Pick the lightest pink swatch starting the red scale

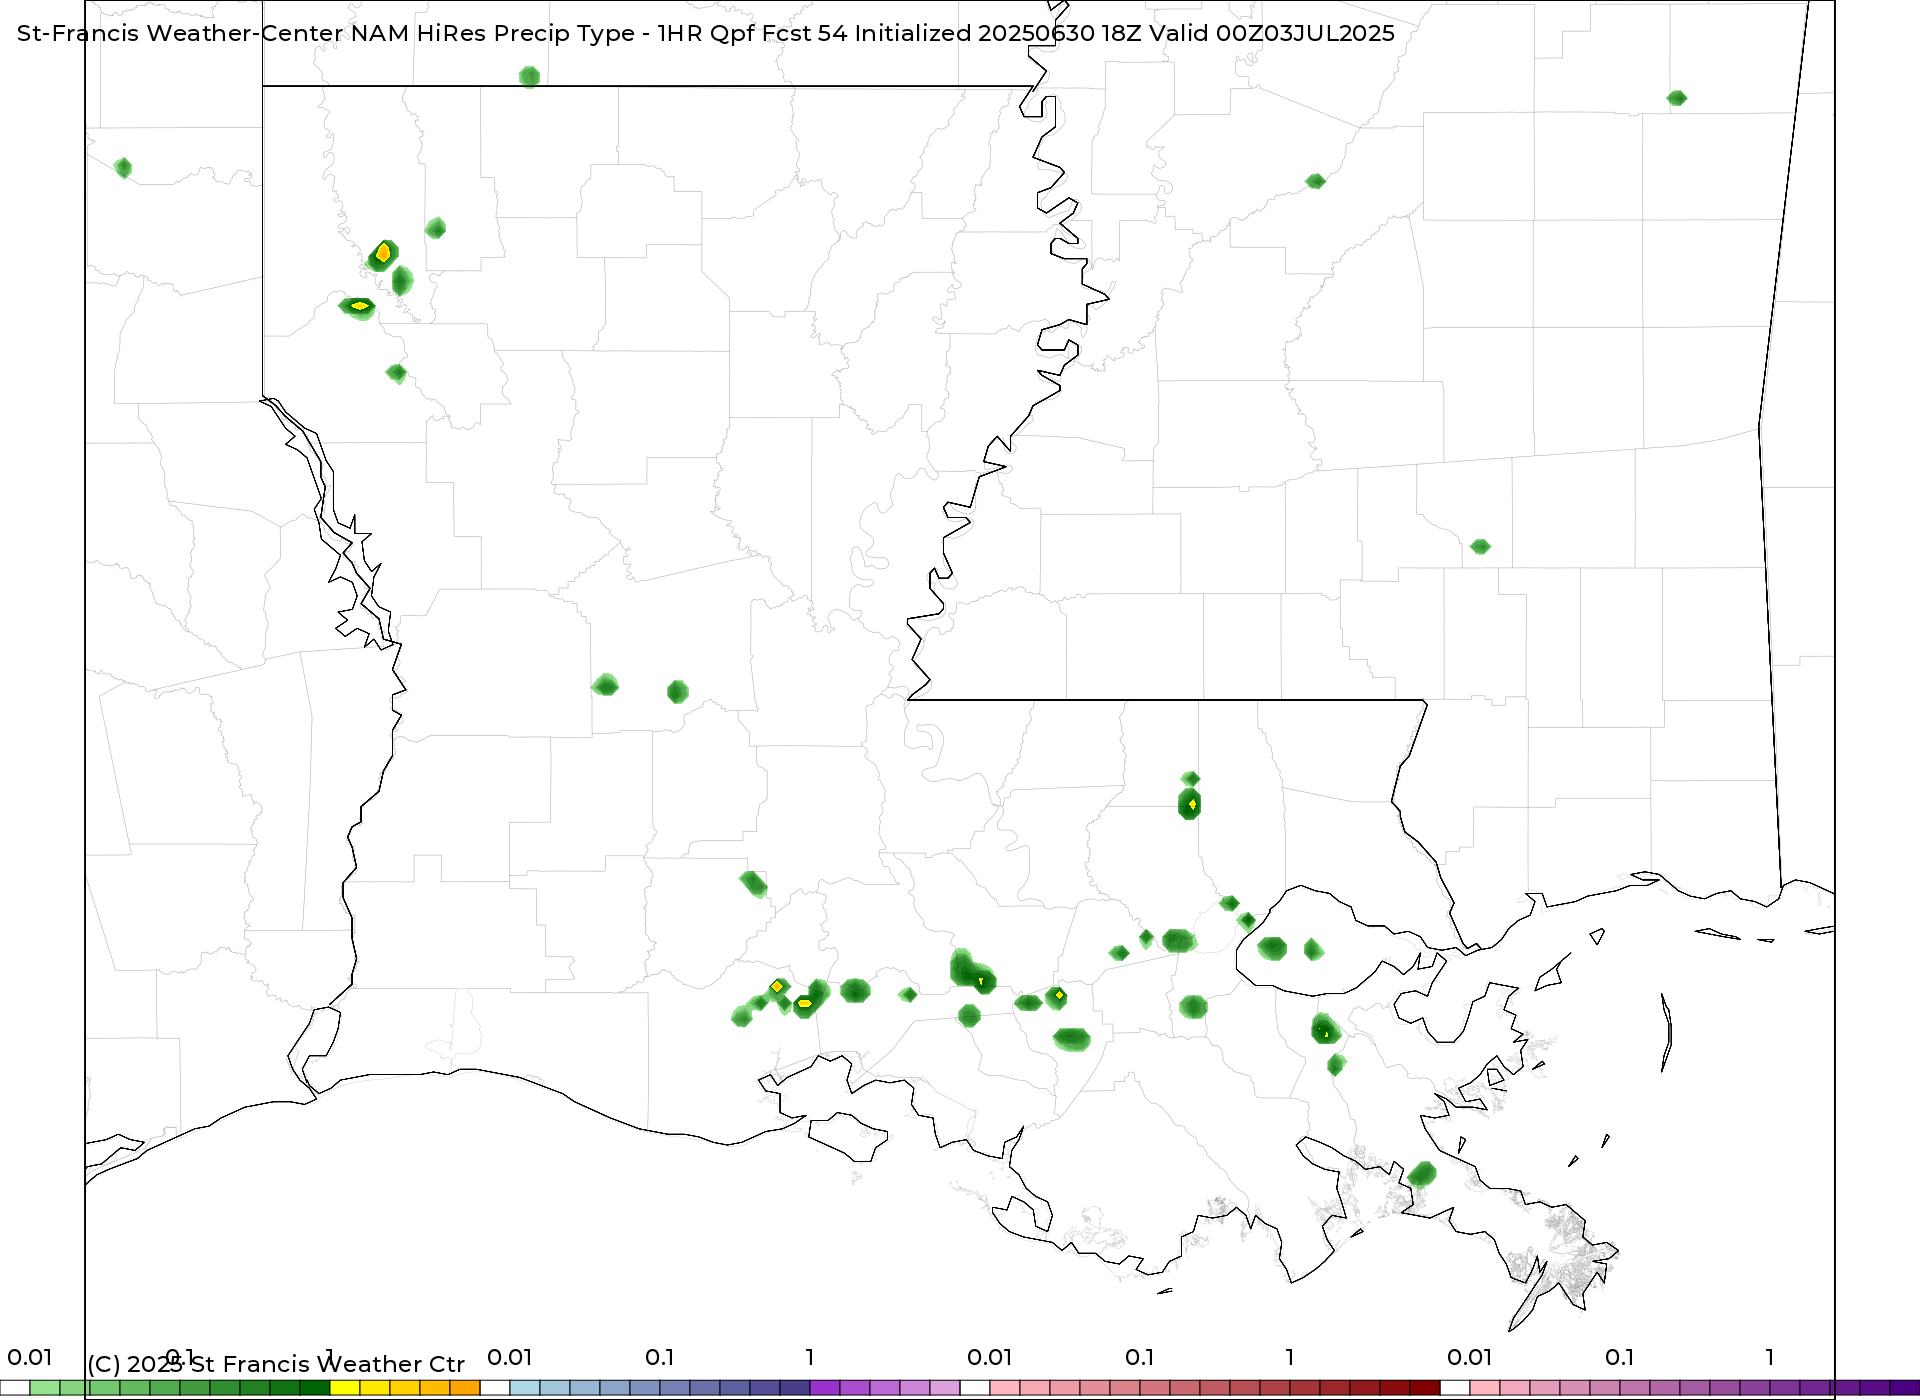click(x=1005, y=1388)
